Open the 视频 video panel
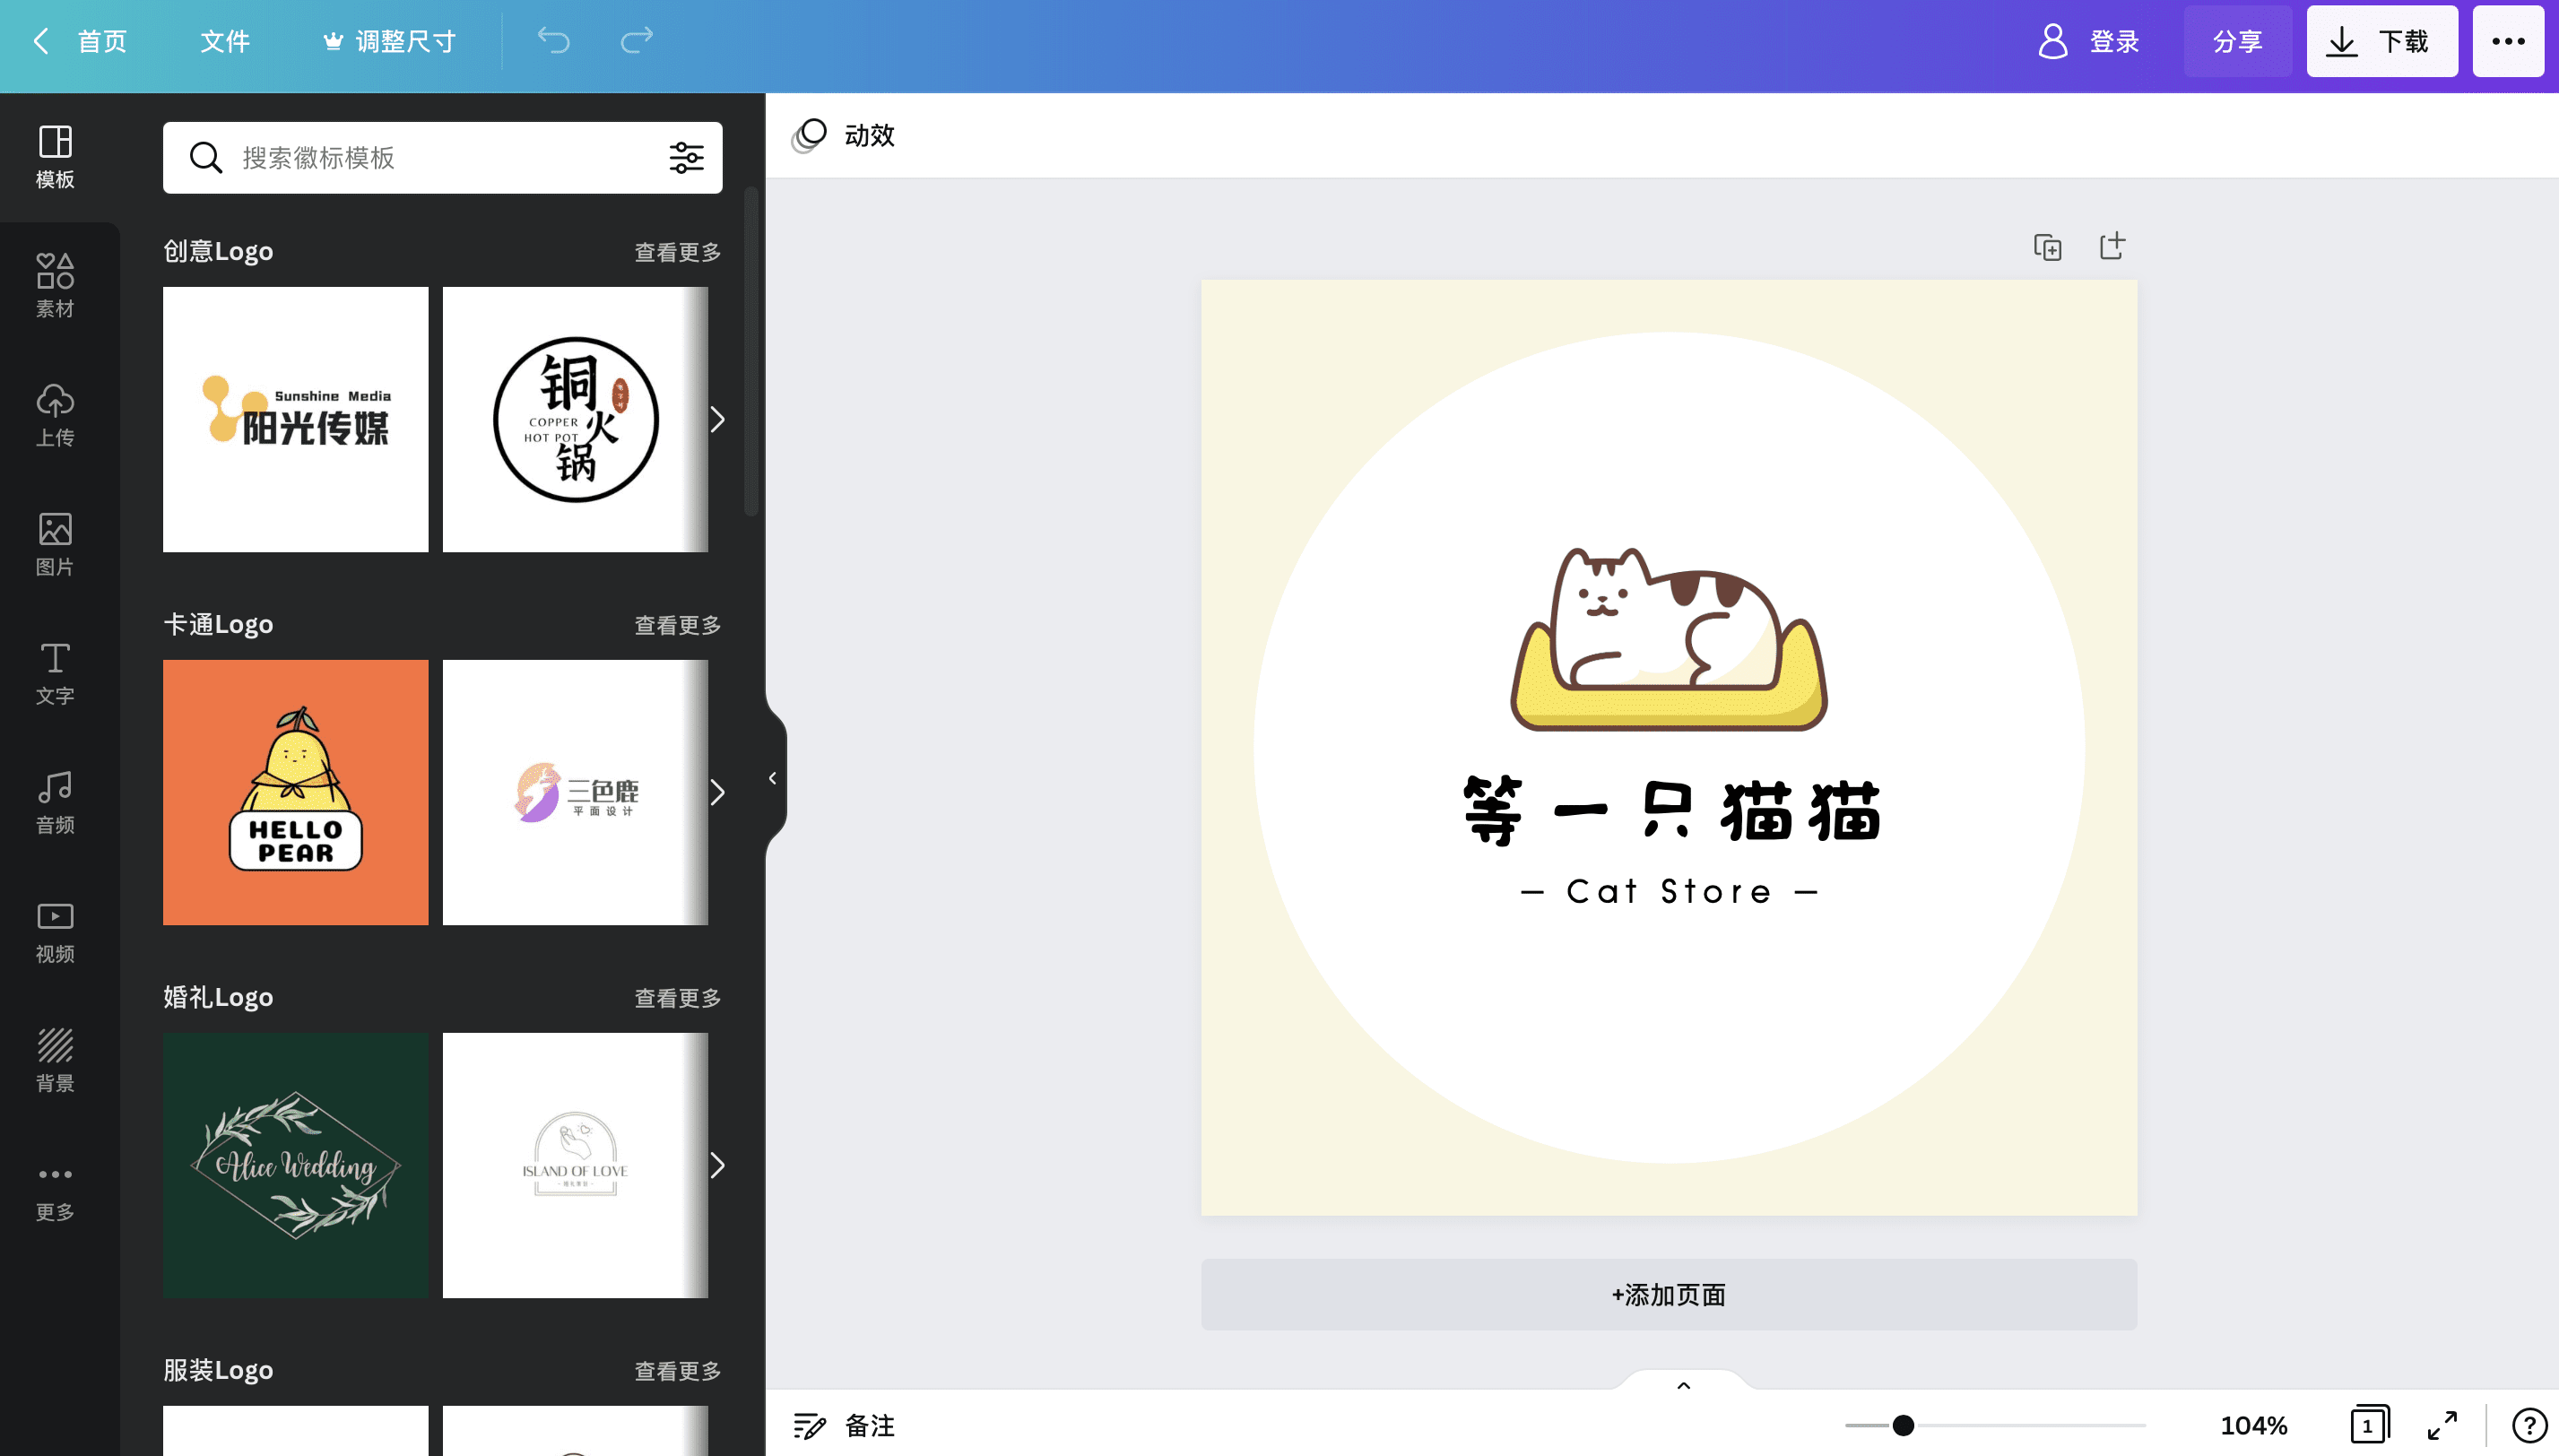Viewport: 2559px width, 1456px height. tap(55, 931)
